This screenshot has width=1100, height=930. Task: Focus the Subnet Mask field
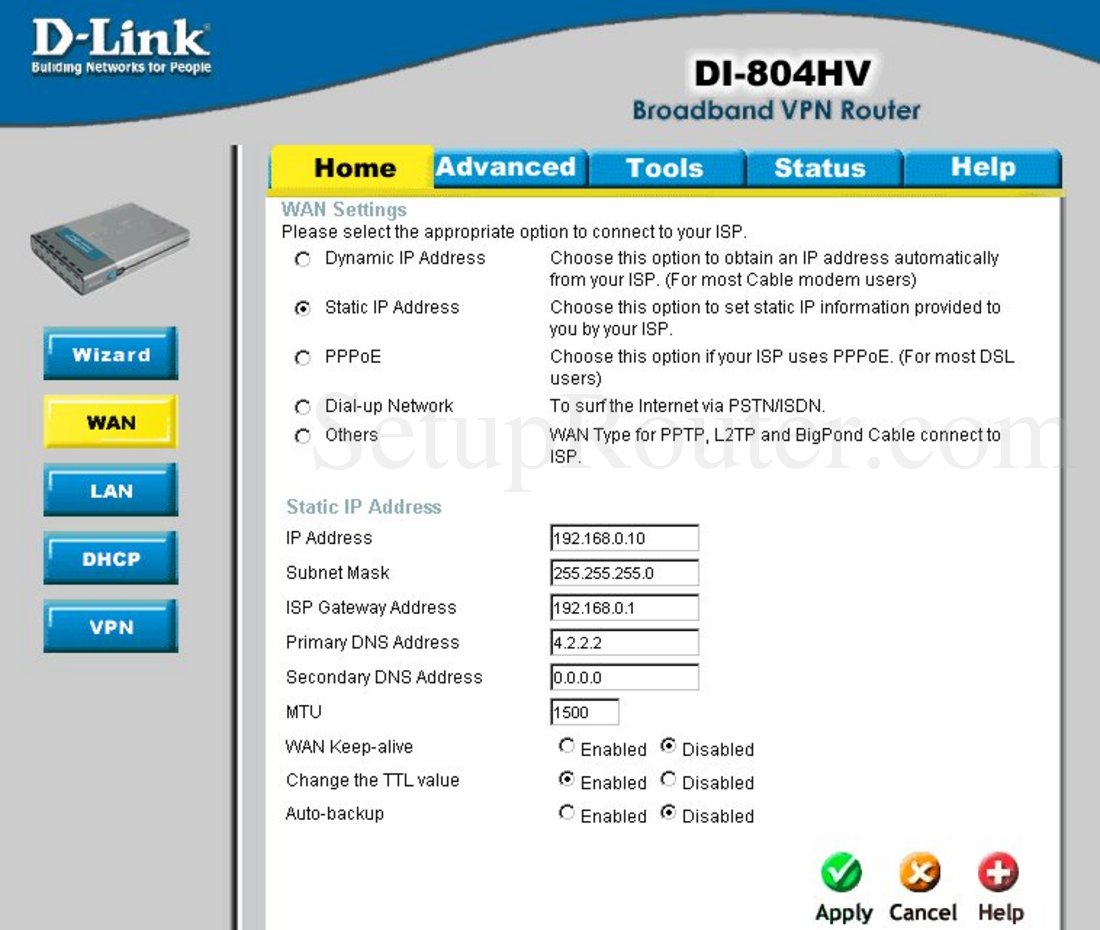pyautogui.click(x=624, y=573)
